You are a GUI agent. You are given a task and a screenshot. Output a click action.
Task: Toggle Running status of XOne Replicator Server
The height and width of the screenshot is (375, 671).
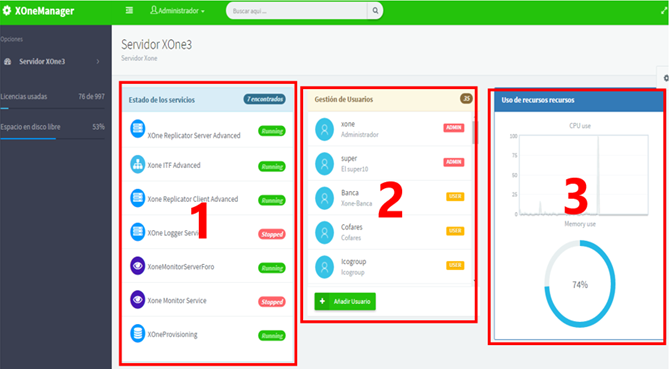click(272, 131)
